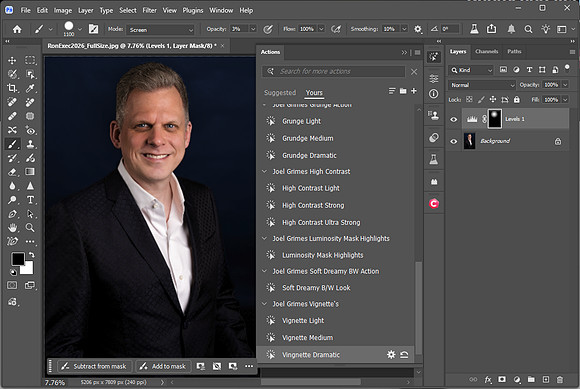Open the Mode dropdown set to Screen

tap(161, 30)
